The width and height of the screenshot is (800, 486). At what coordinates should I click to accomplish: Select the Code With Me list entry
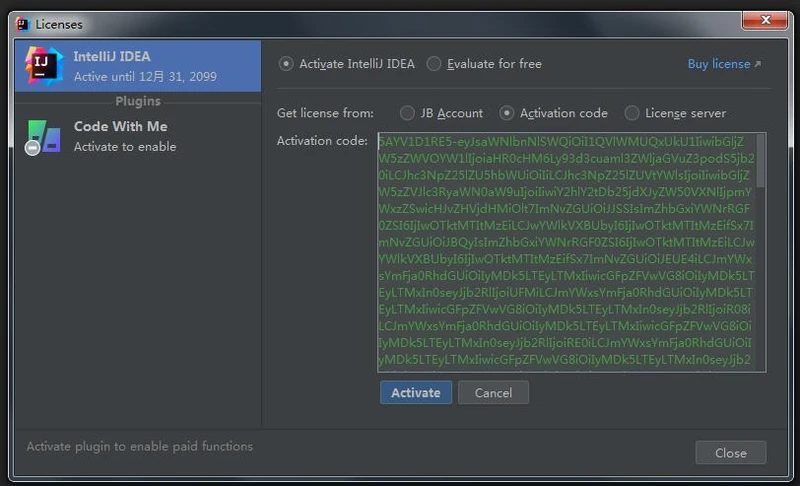click(138, 136)
